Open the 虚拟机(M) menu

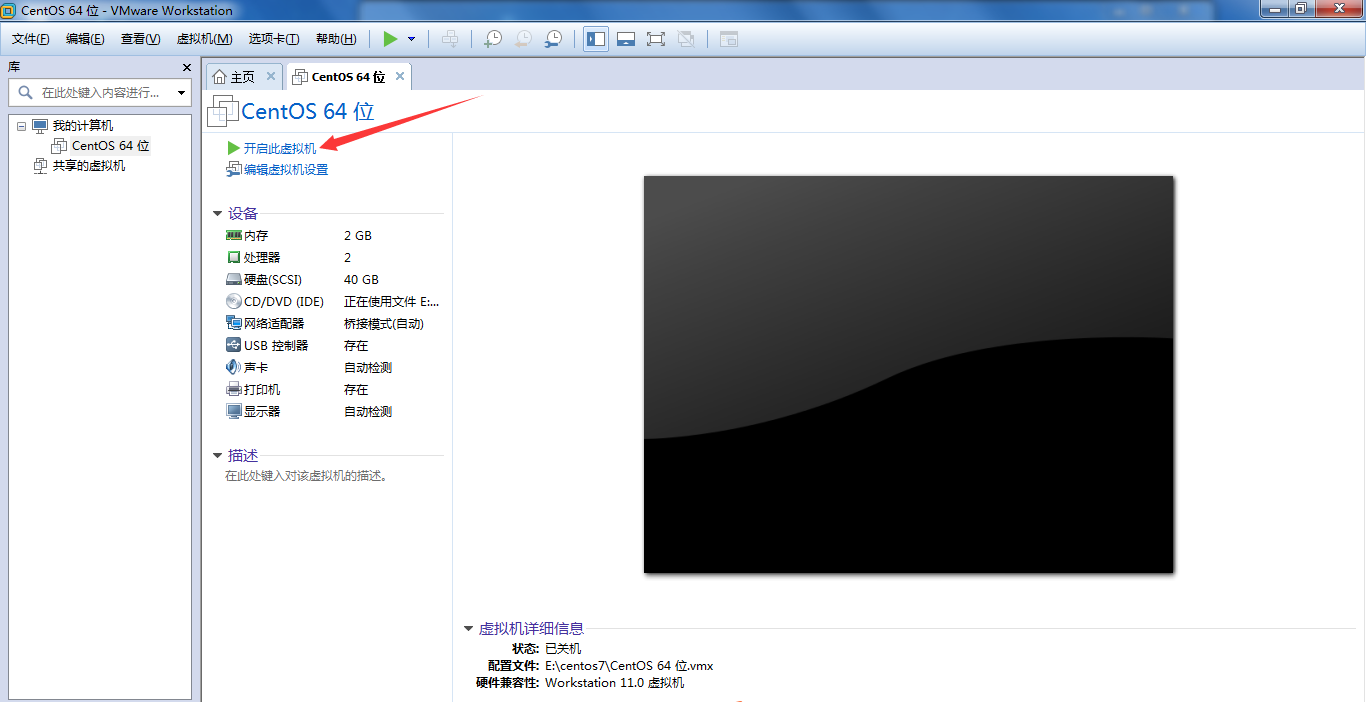click(204, 39)
